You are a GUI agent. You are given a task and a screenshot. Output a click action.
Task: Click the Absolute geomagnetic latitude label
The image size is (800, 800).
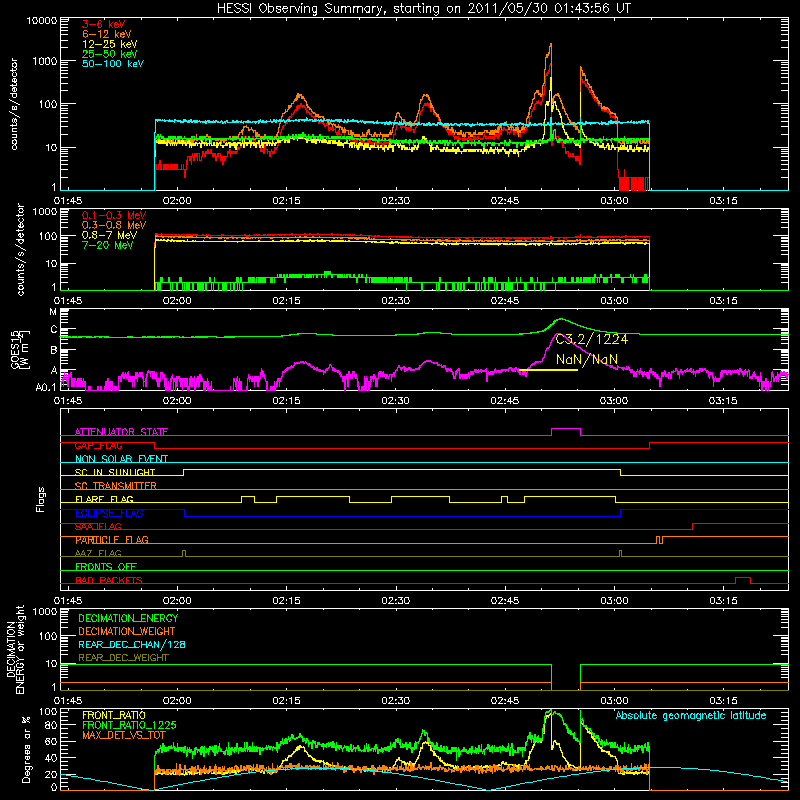pyautogui.click(x=691, y=716)
